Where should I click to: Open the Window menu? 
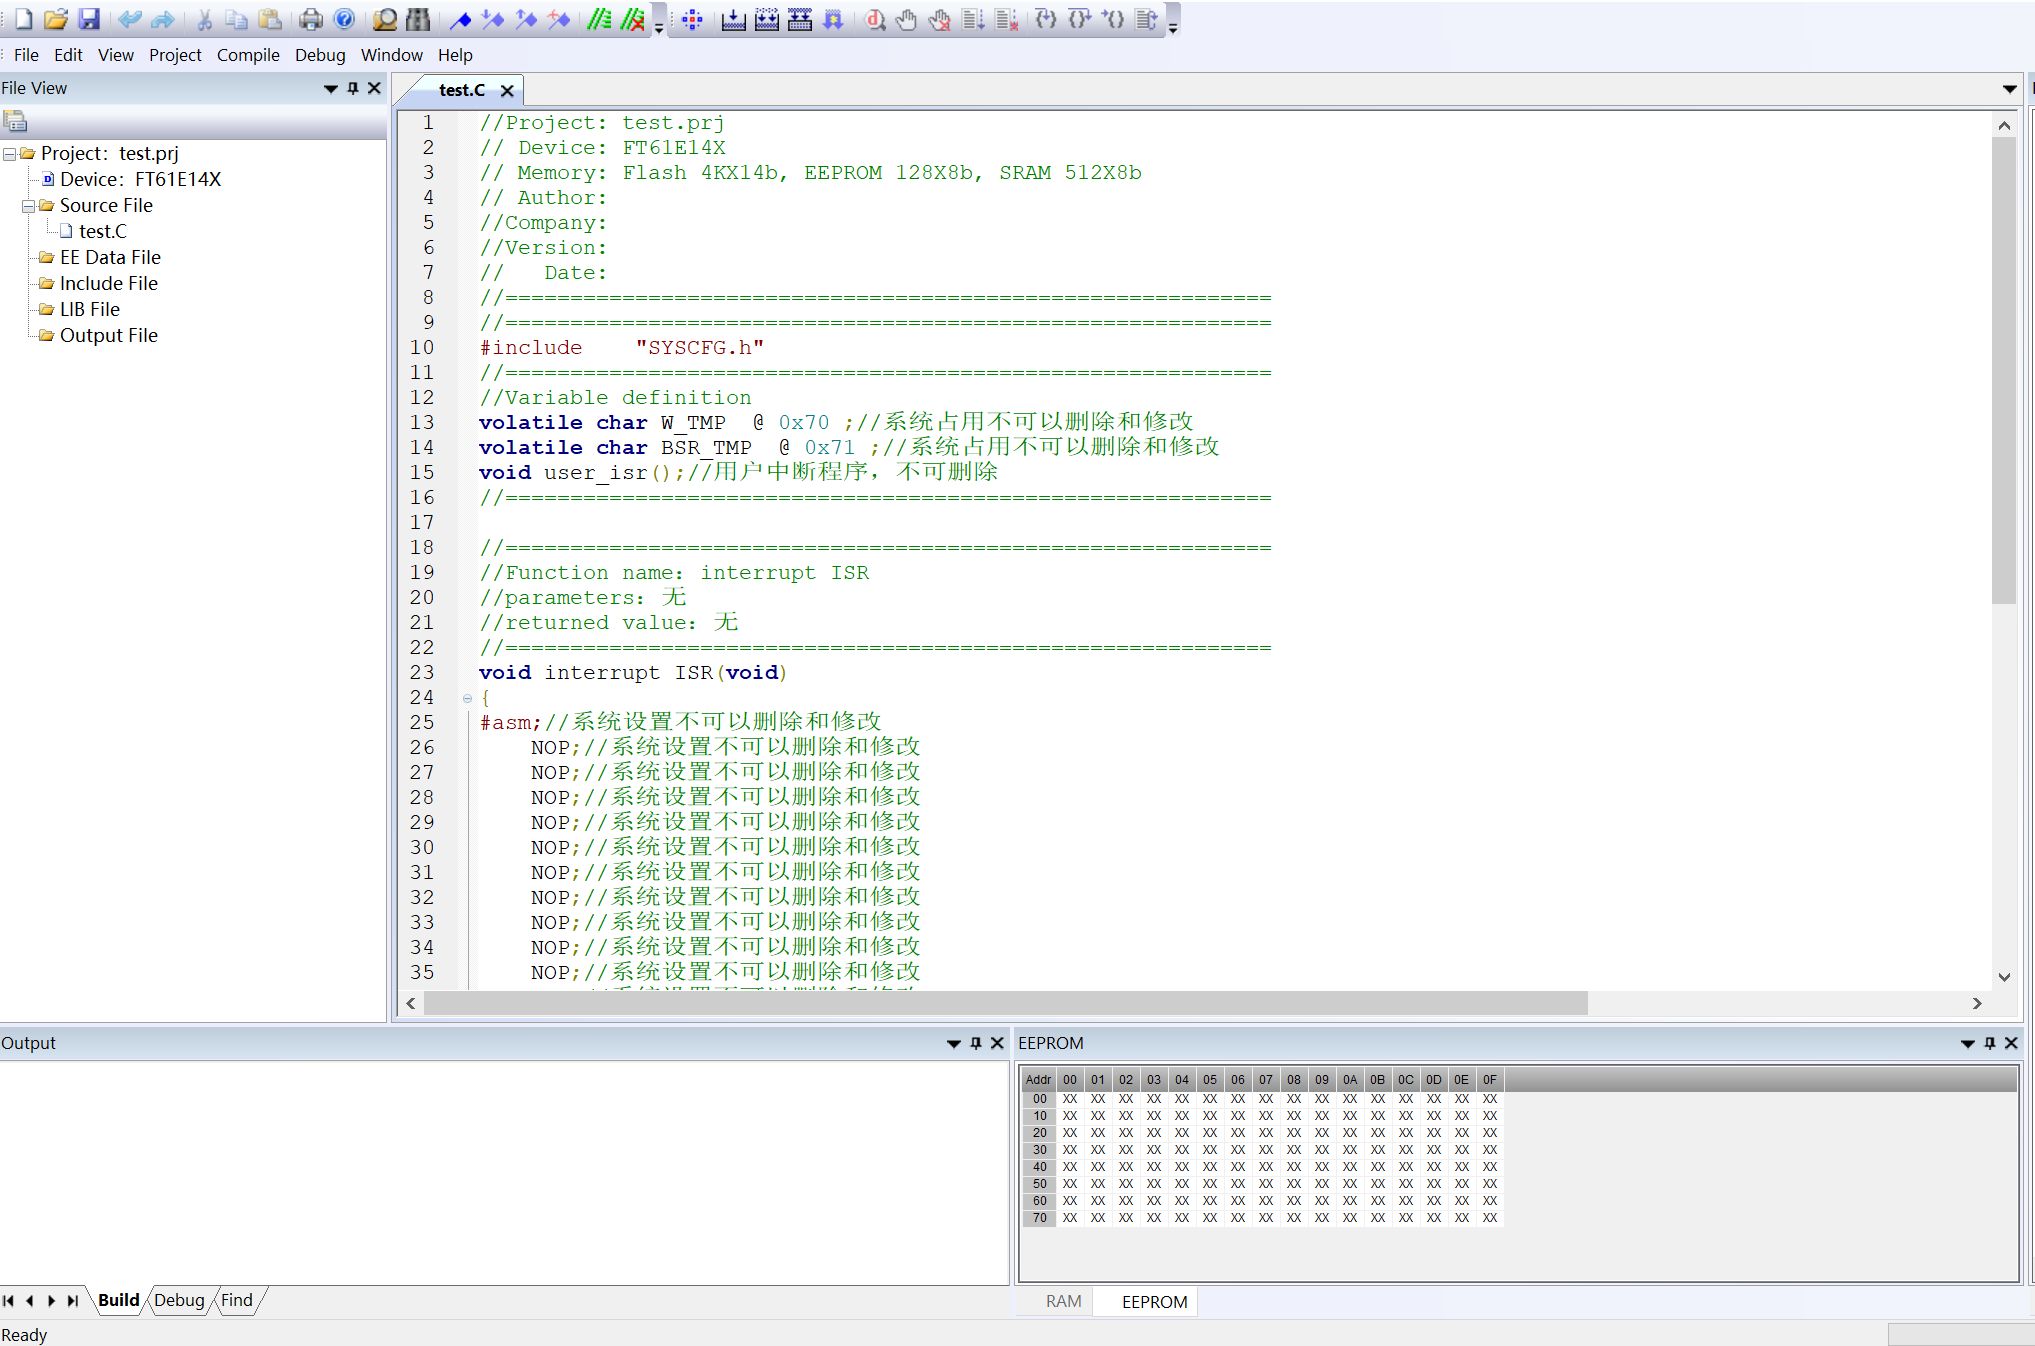[392, 55]
